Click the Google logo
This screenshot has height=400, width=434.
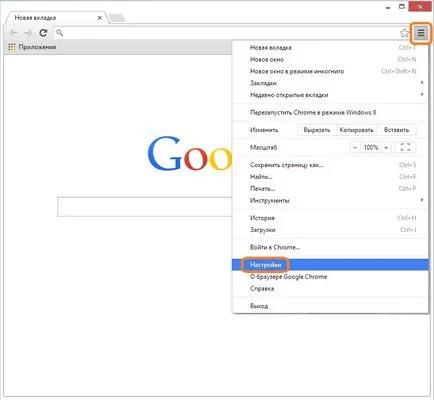(190, 153)
